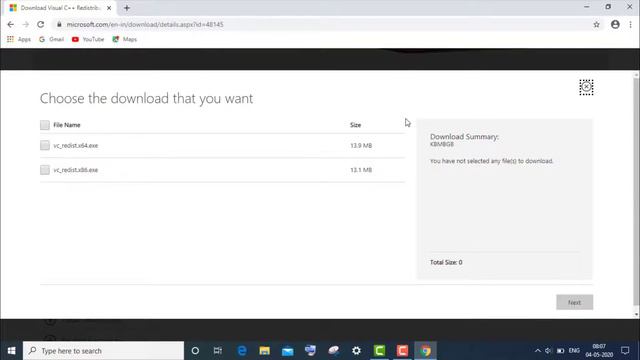Open Cortana circle icon on taskbar
Image resolution: width=640 pixels, height=360 pixels.
(195, 351)
